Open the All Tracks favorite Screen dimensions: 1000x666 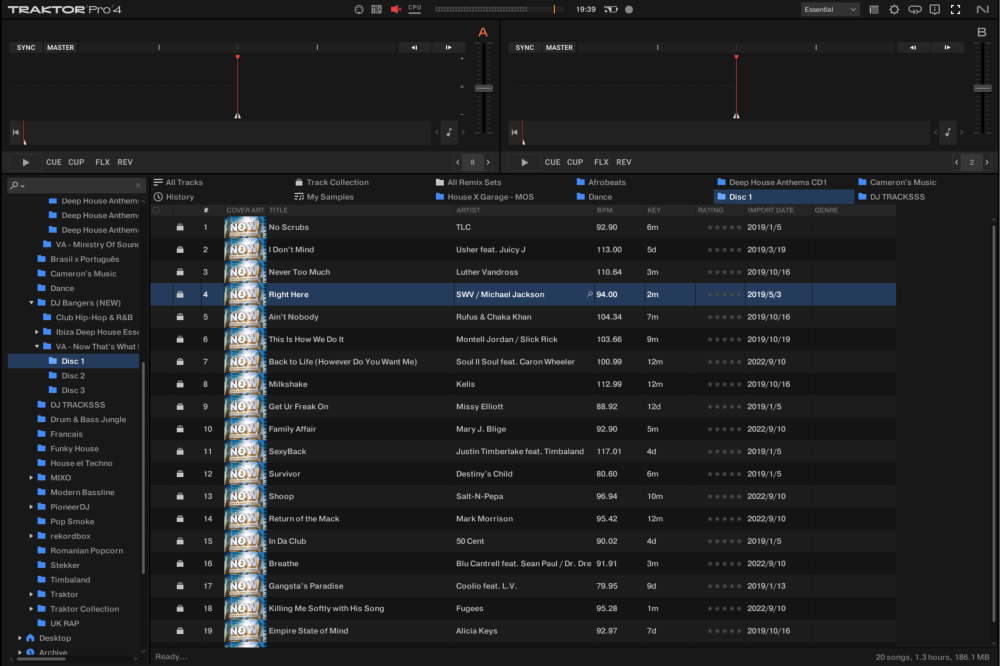coord(179,182)
